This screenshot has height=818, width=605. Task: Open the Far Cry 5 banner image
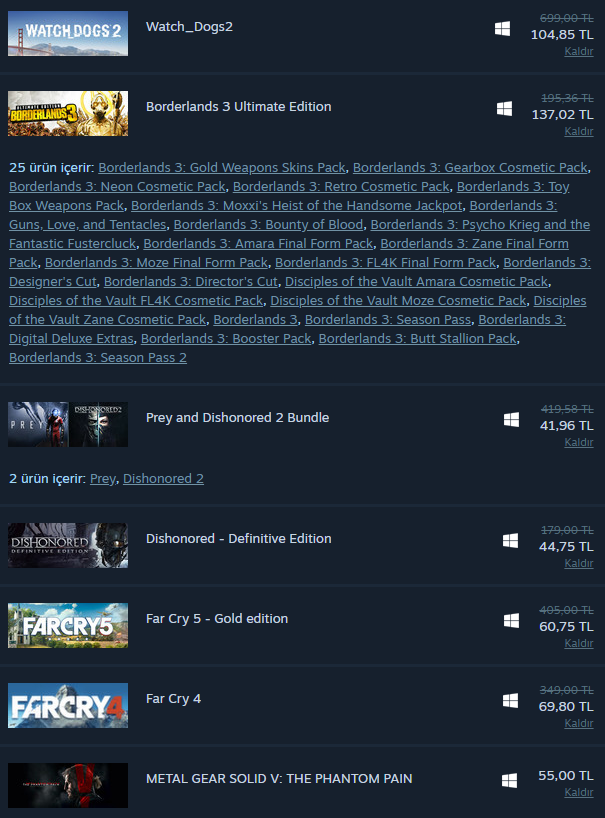[68, 625]
